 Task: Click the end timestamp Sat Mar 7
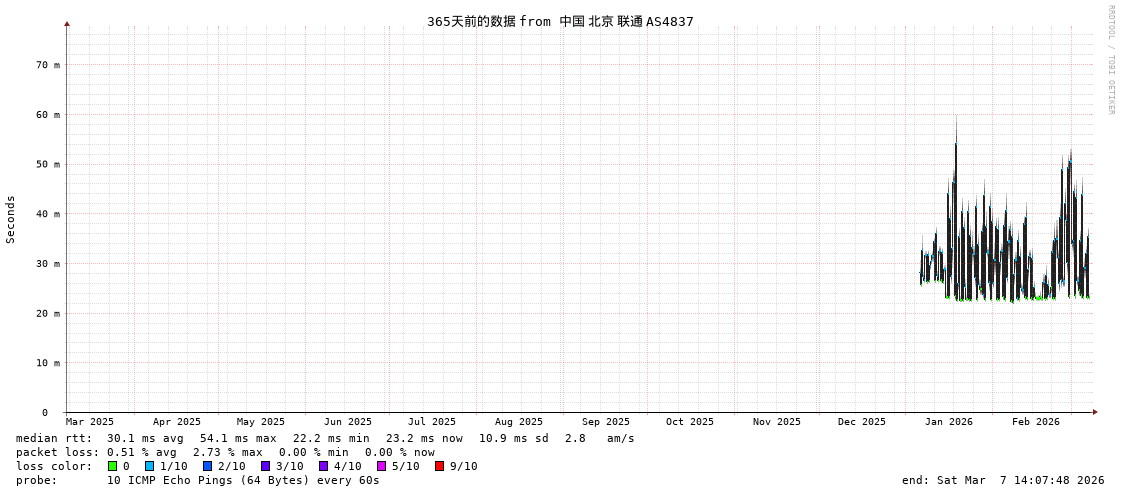[1002, 480]
